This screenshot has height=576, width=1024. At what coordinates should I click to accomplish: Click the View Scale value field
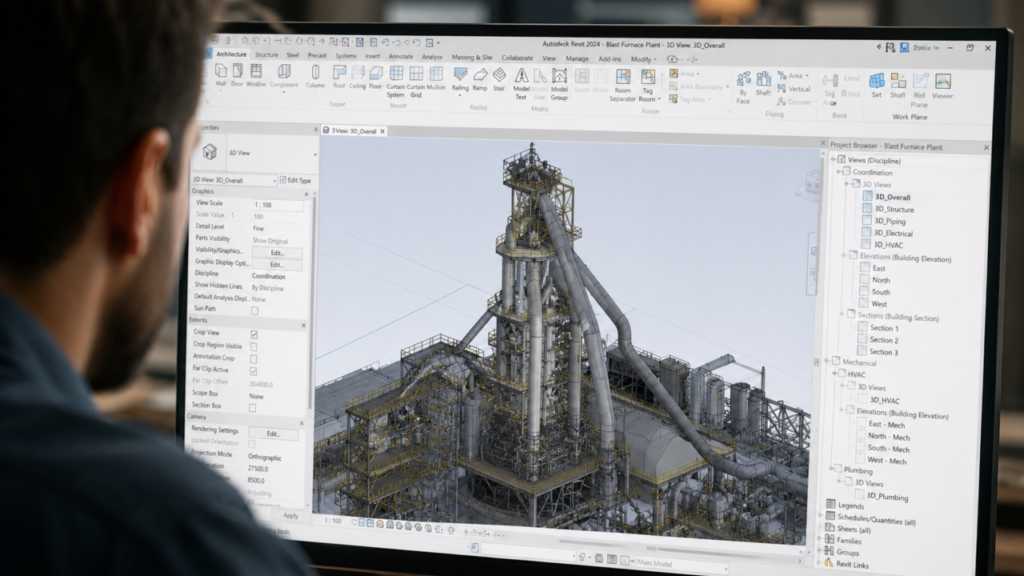pyautogui.click(x=278, y=205)
